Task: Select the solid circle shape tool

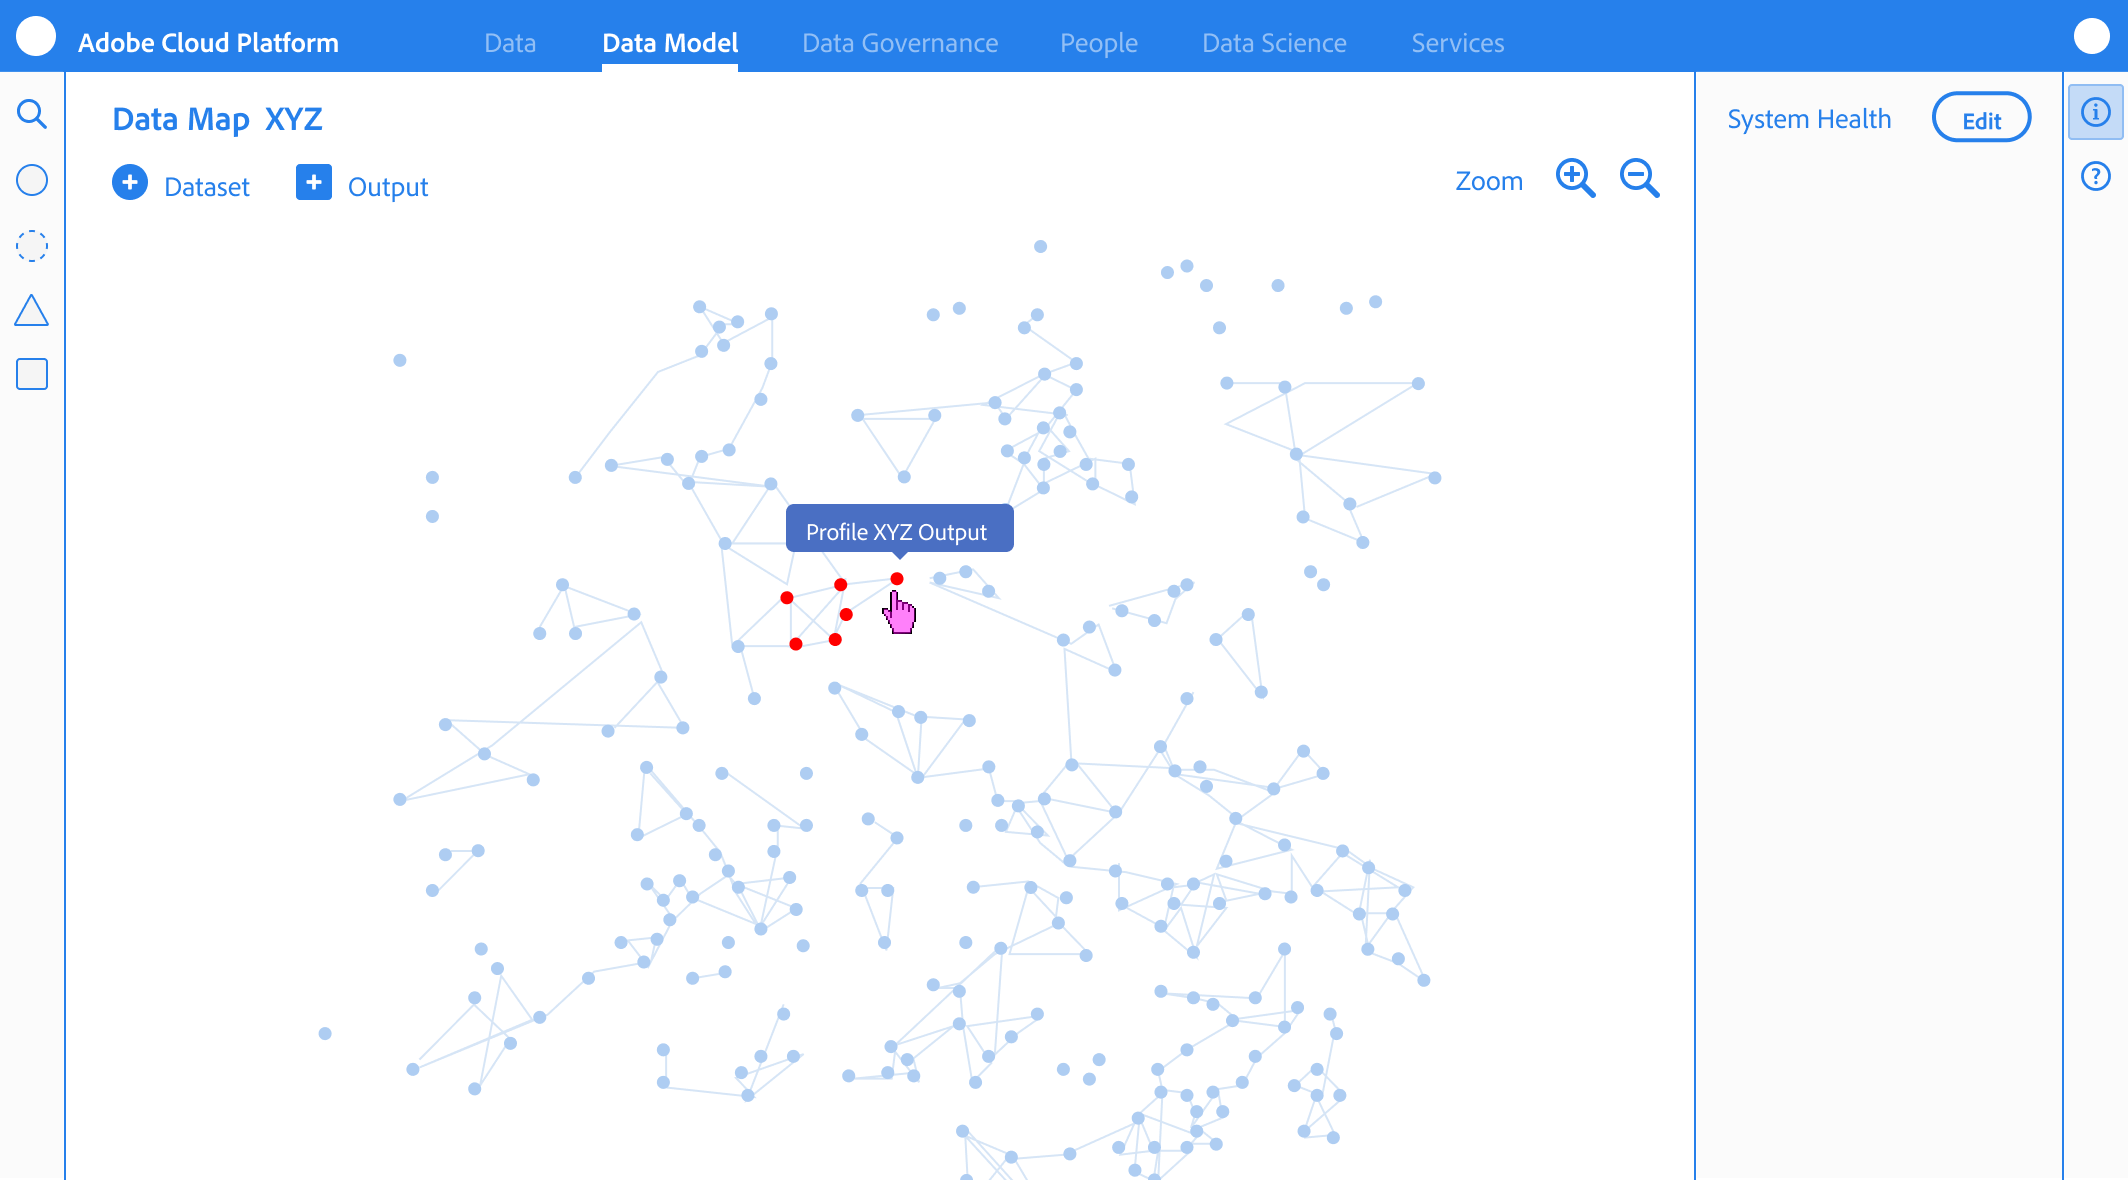Action: click(32, 180)
